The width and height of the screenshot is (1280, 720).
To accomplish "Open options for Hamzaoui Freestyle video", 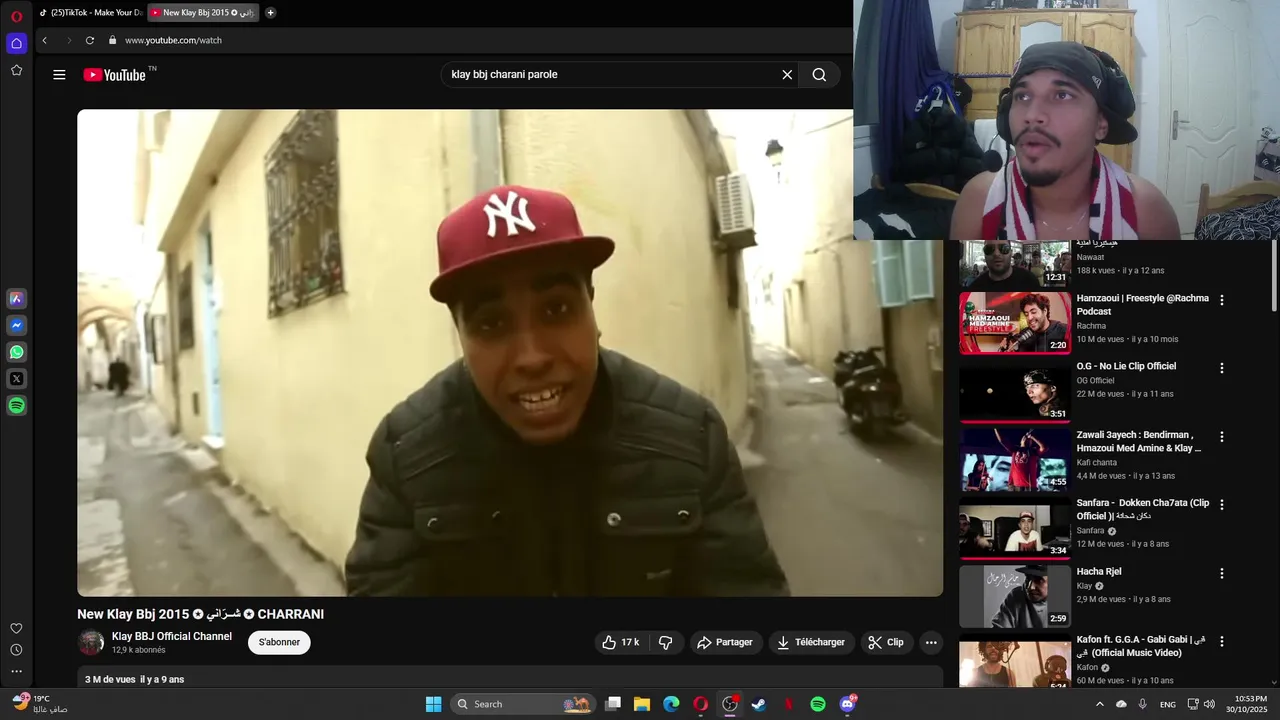I will (1221, 300).
